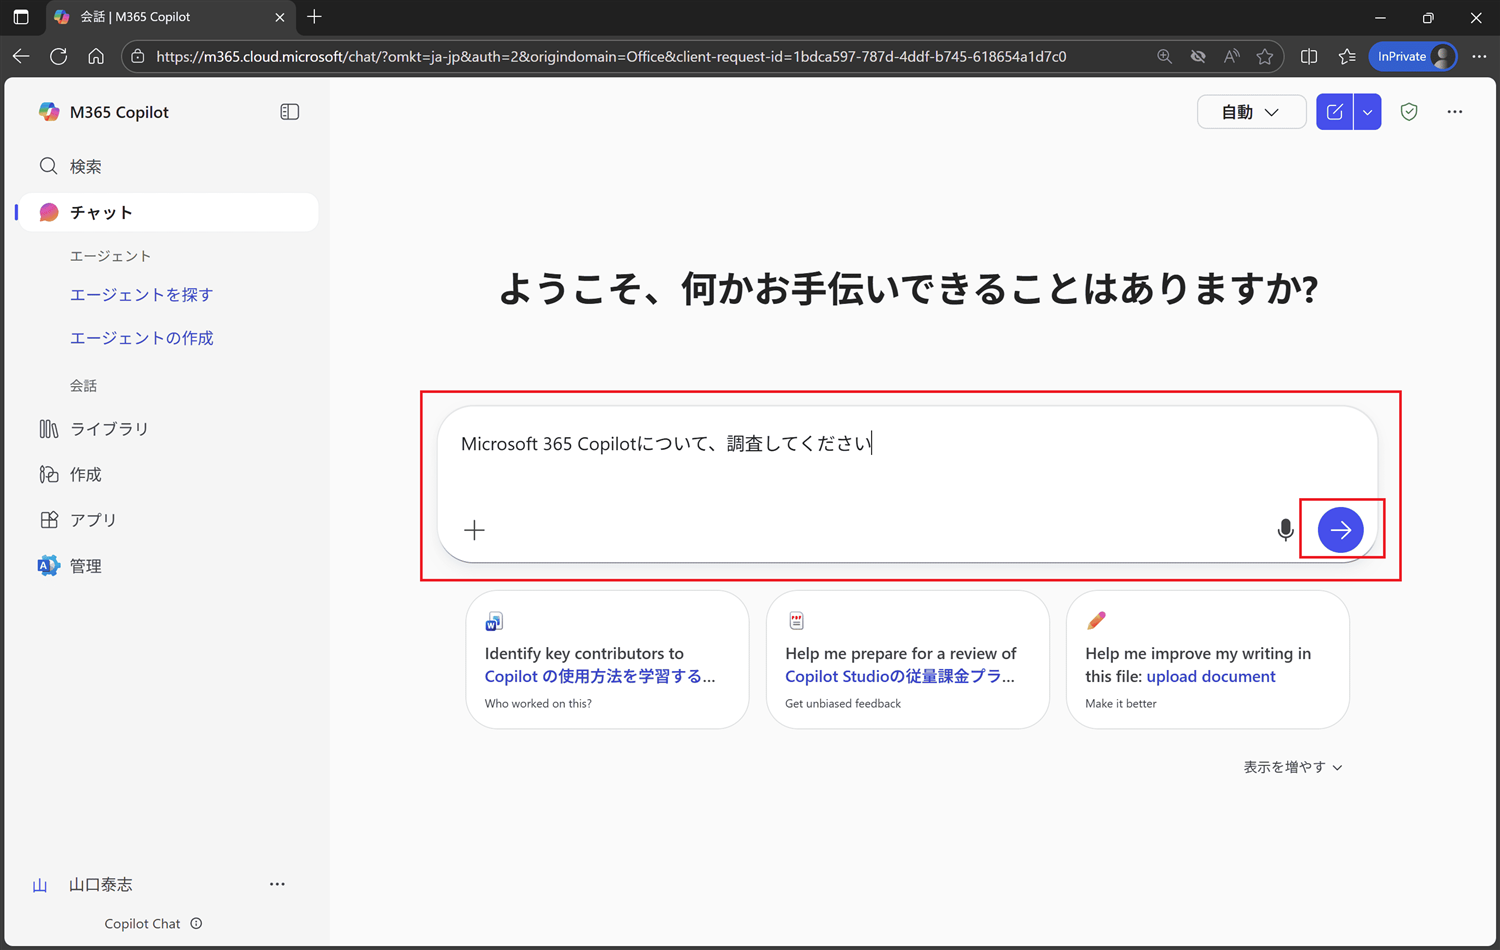Open エージェントを探す link
This screenshot has height=950, width=1500.
pos(141,295)
